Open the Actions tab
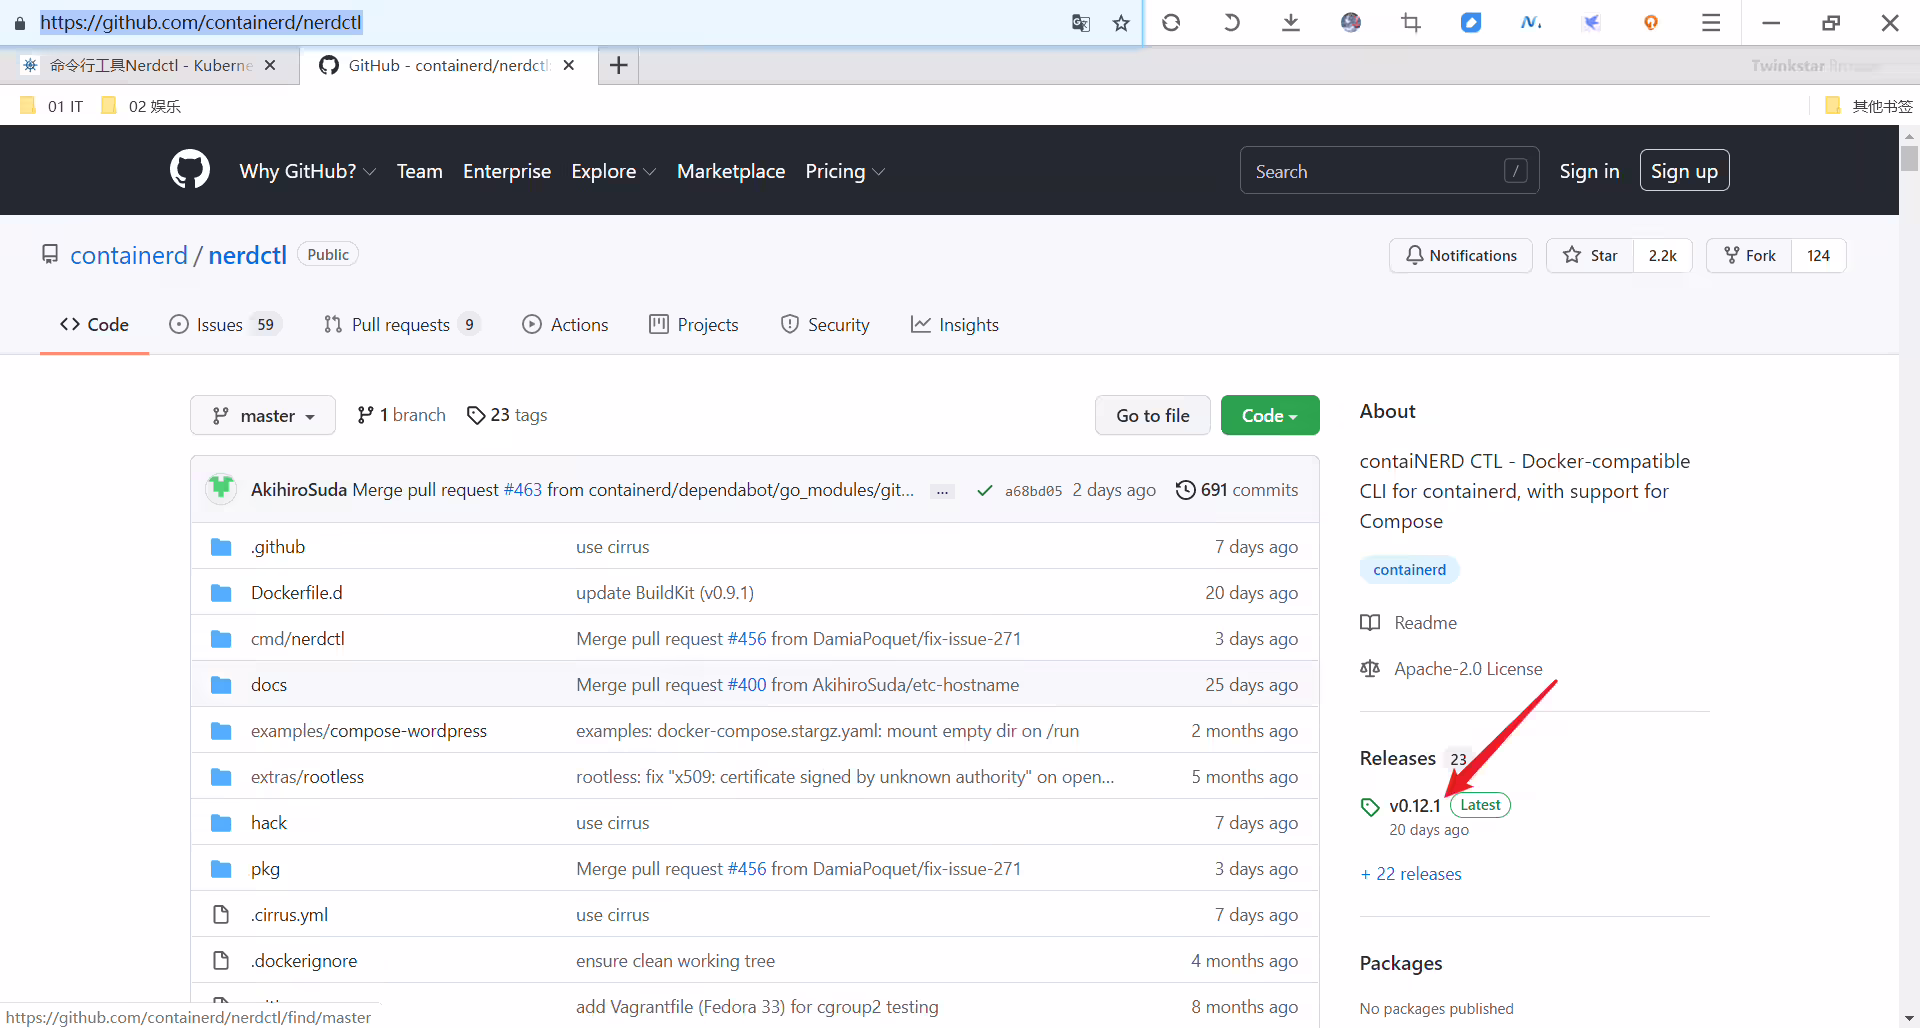Image resolution: width=1920 pixels, height=1028 pixels. [x=565, y=324]
